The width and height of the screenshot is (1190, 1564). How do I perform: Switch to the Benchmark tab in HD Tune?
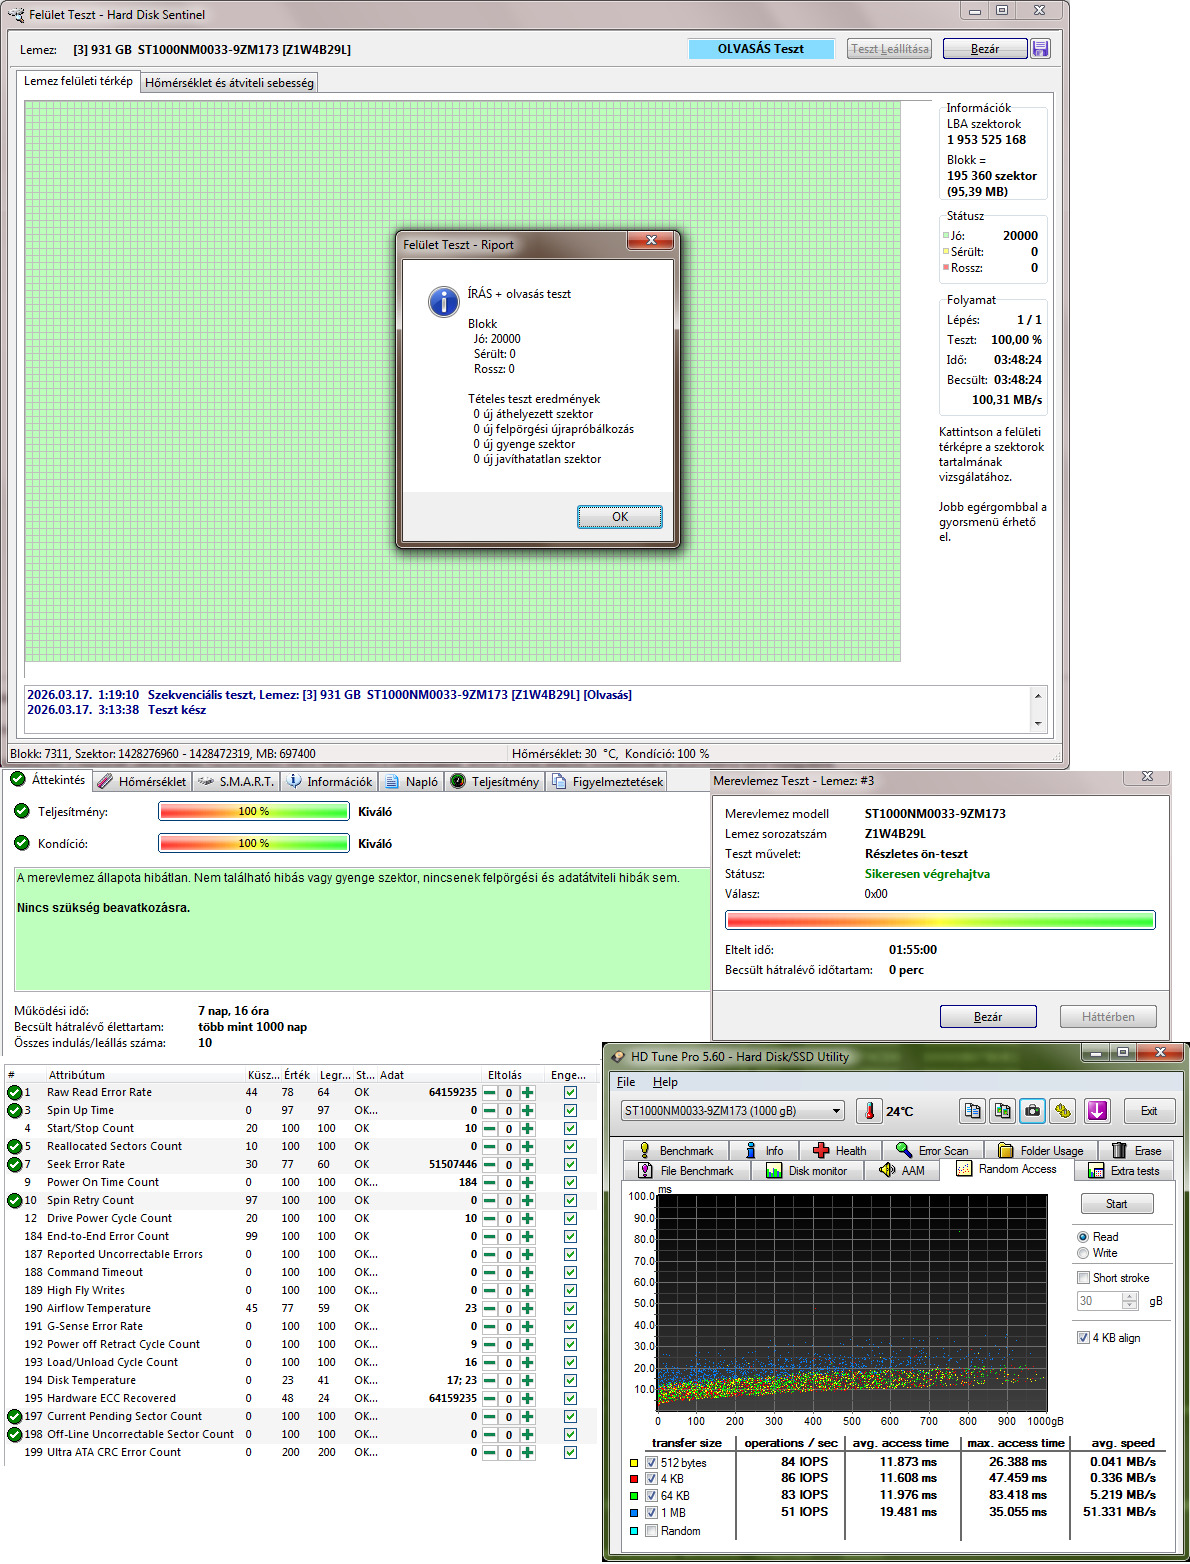pos(676,1151)
